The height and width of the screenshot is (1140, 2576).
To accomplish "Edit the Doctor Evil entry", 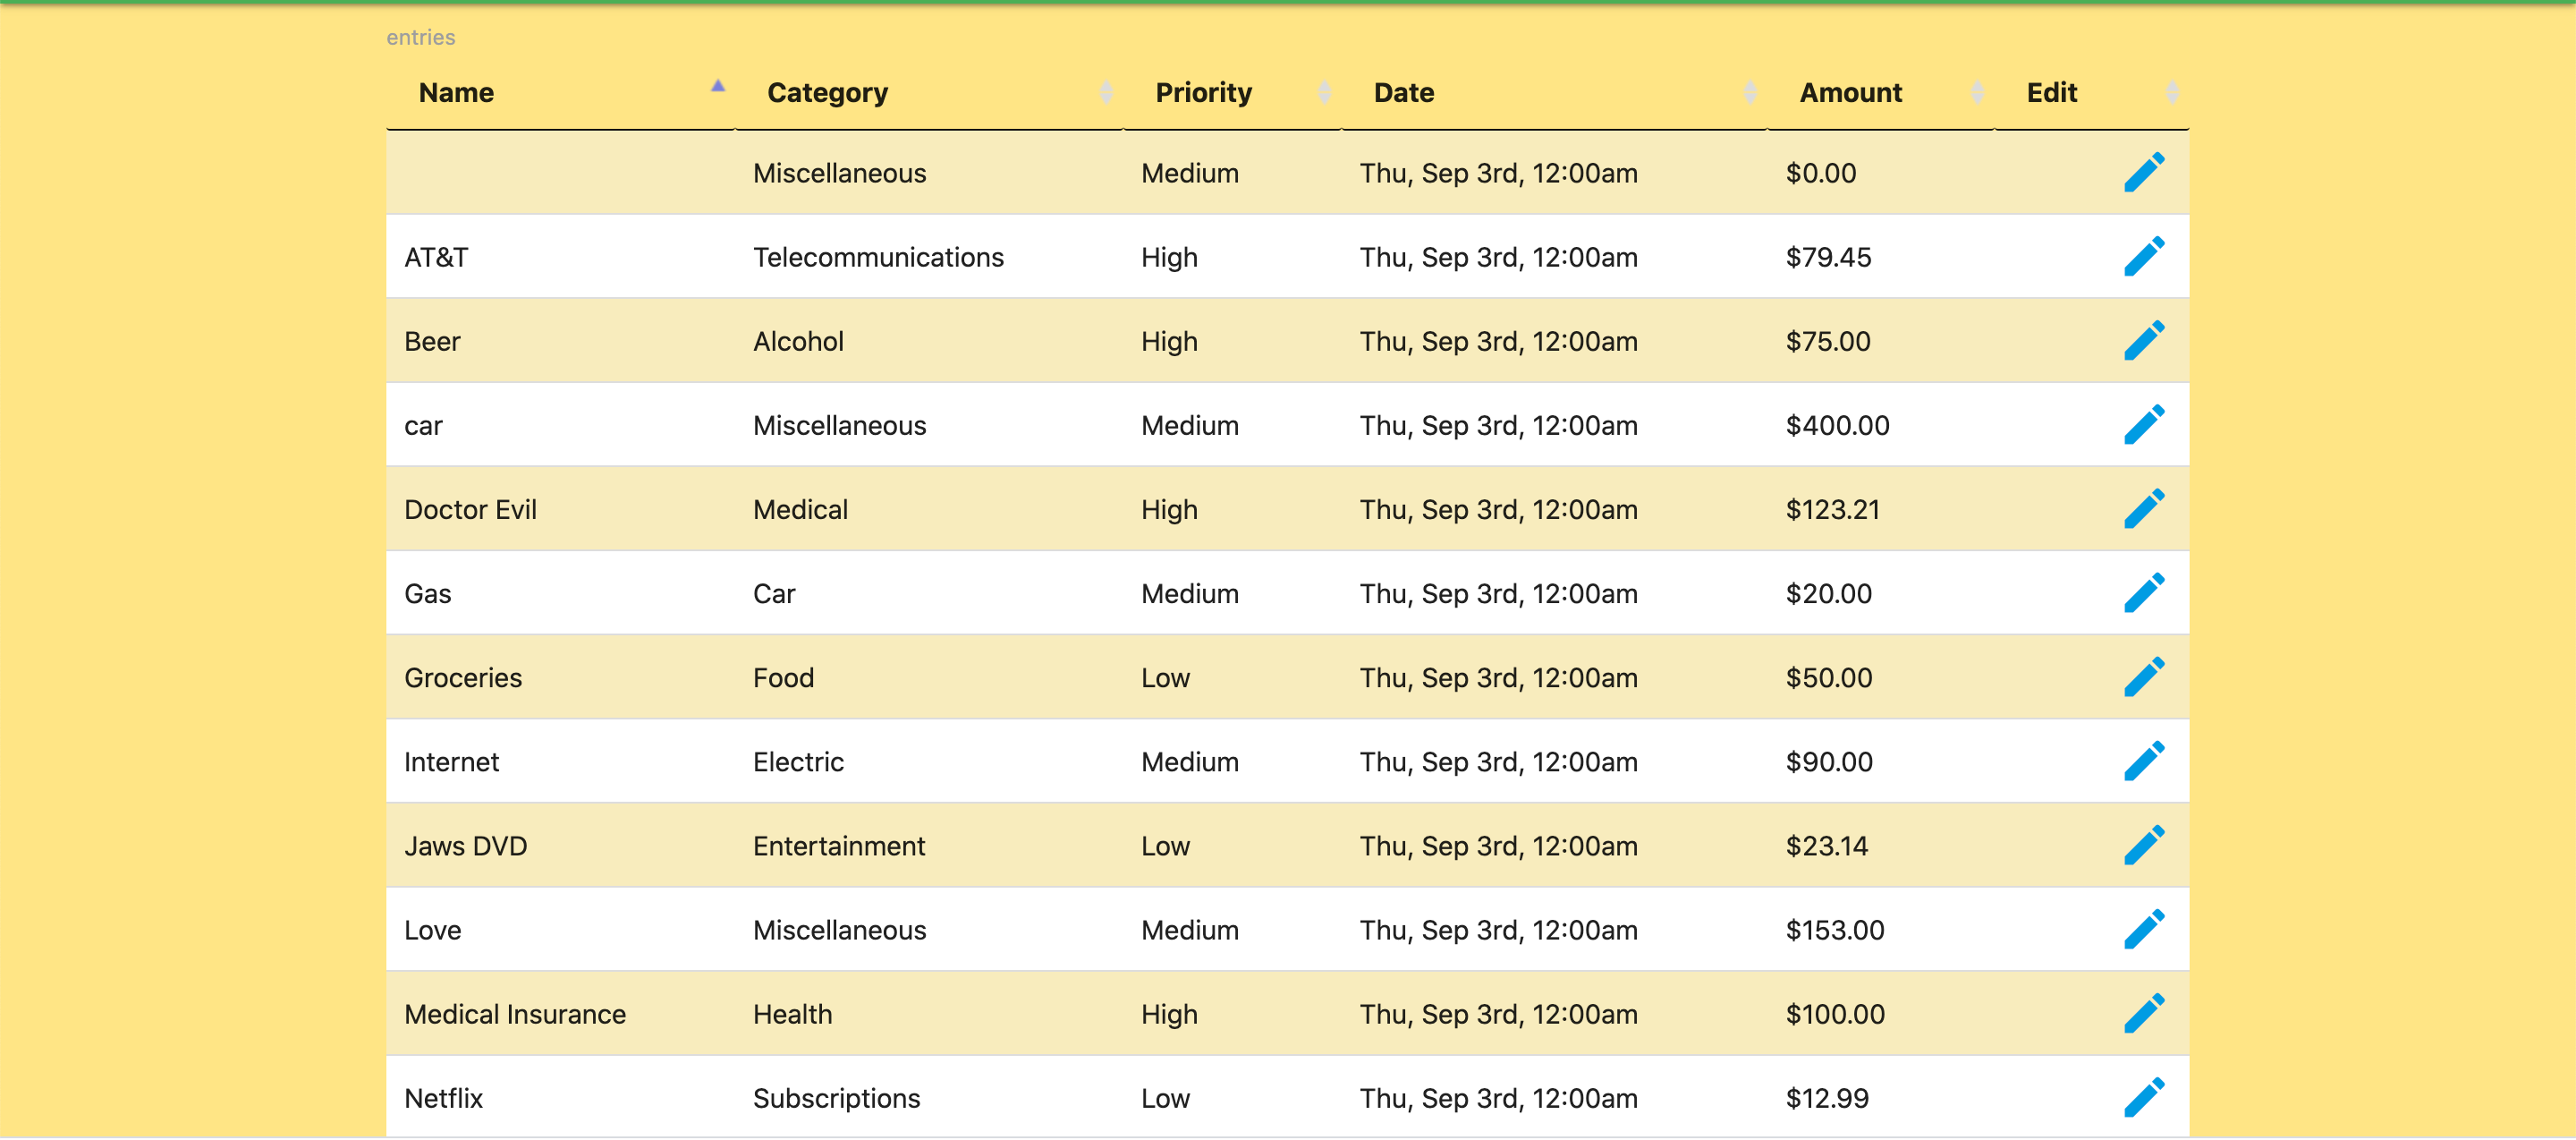I will pyautogui.click(x=2144, y=509).
